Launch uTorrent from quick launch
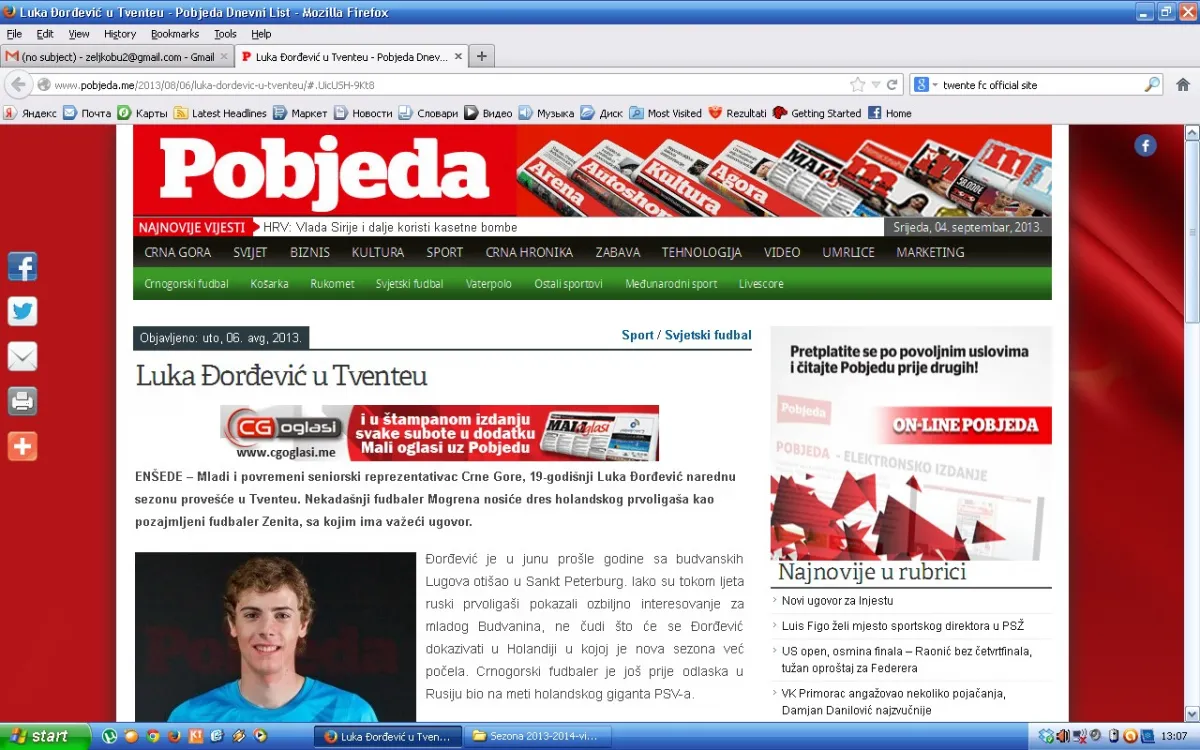 pyautogui.click(x=109, y=736)
